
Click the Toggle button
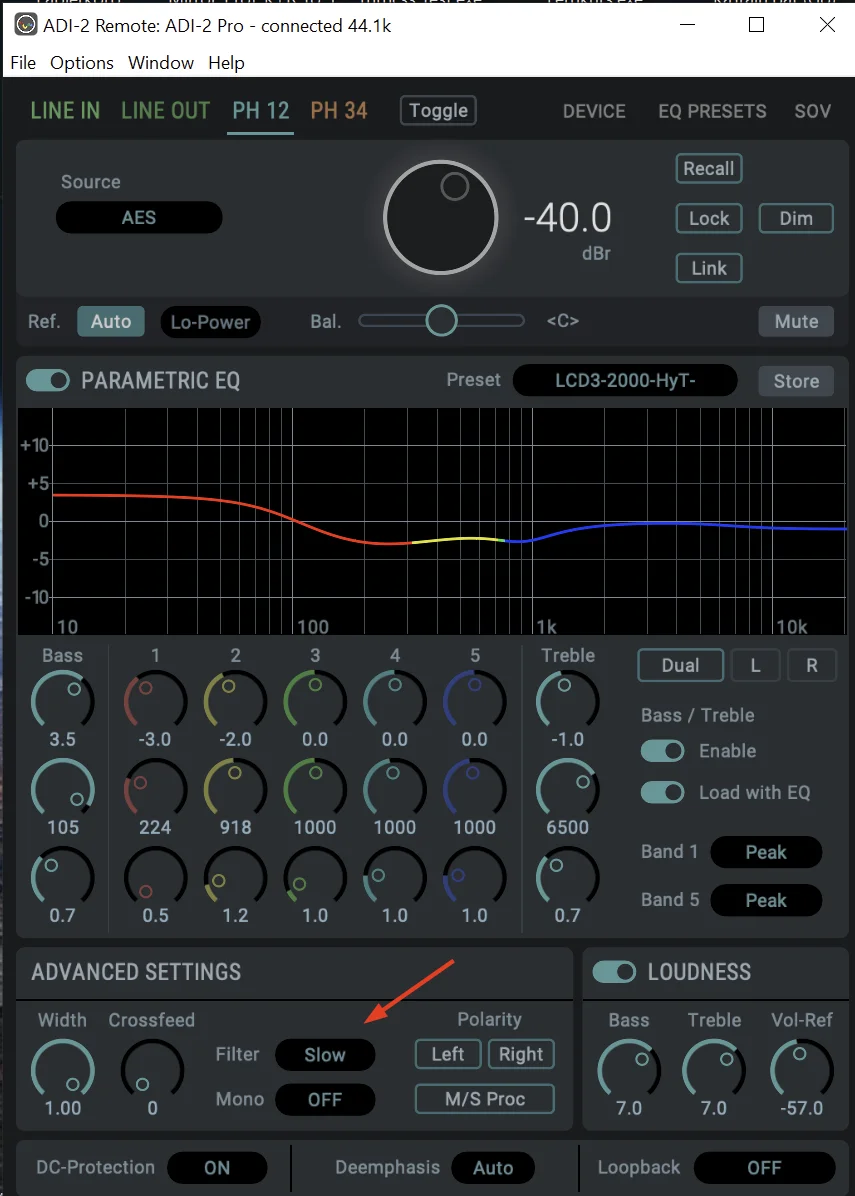pos(439,111)
